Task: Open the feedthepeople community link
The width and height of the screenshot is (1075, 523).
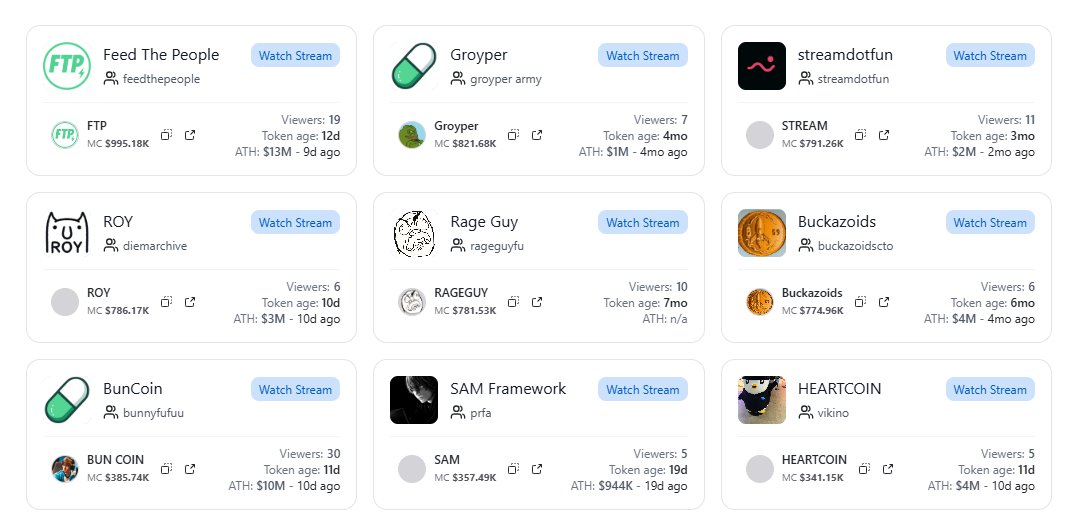Action: (161, 79)
